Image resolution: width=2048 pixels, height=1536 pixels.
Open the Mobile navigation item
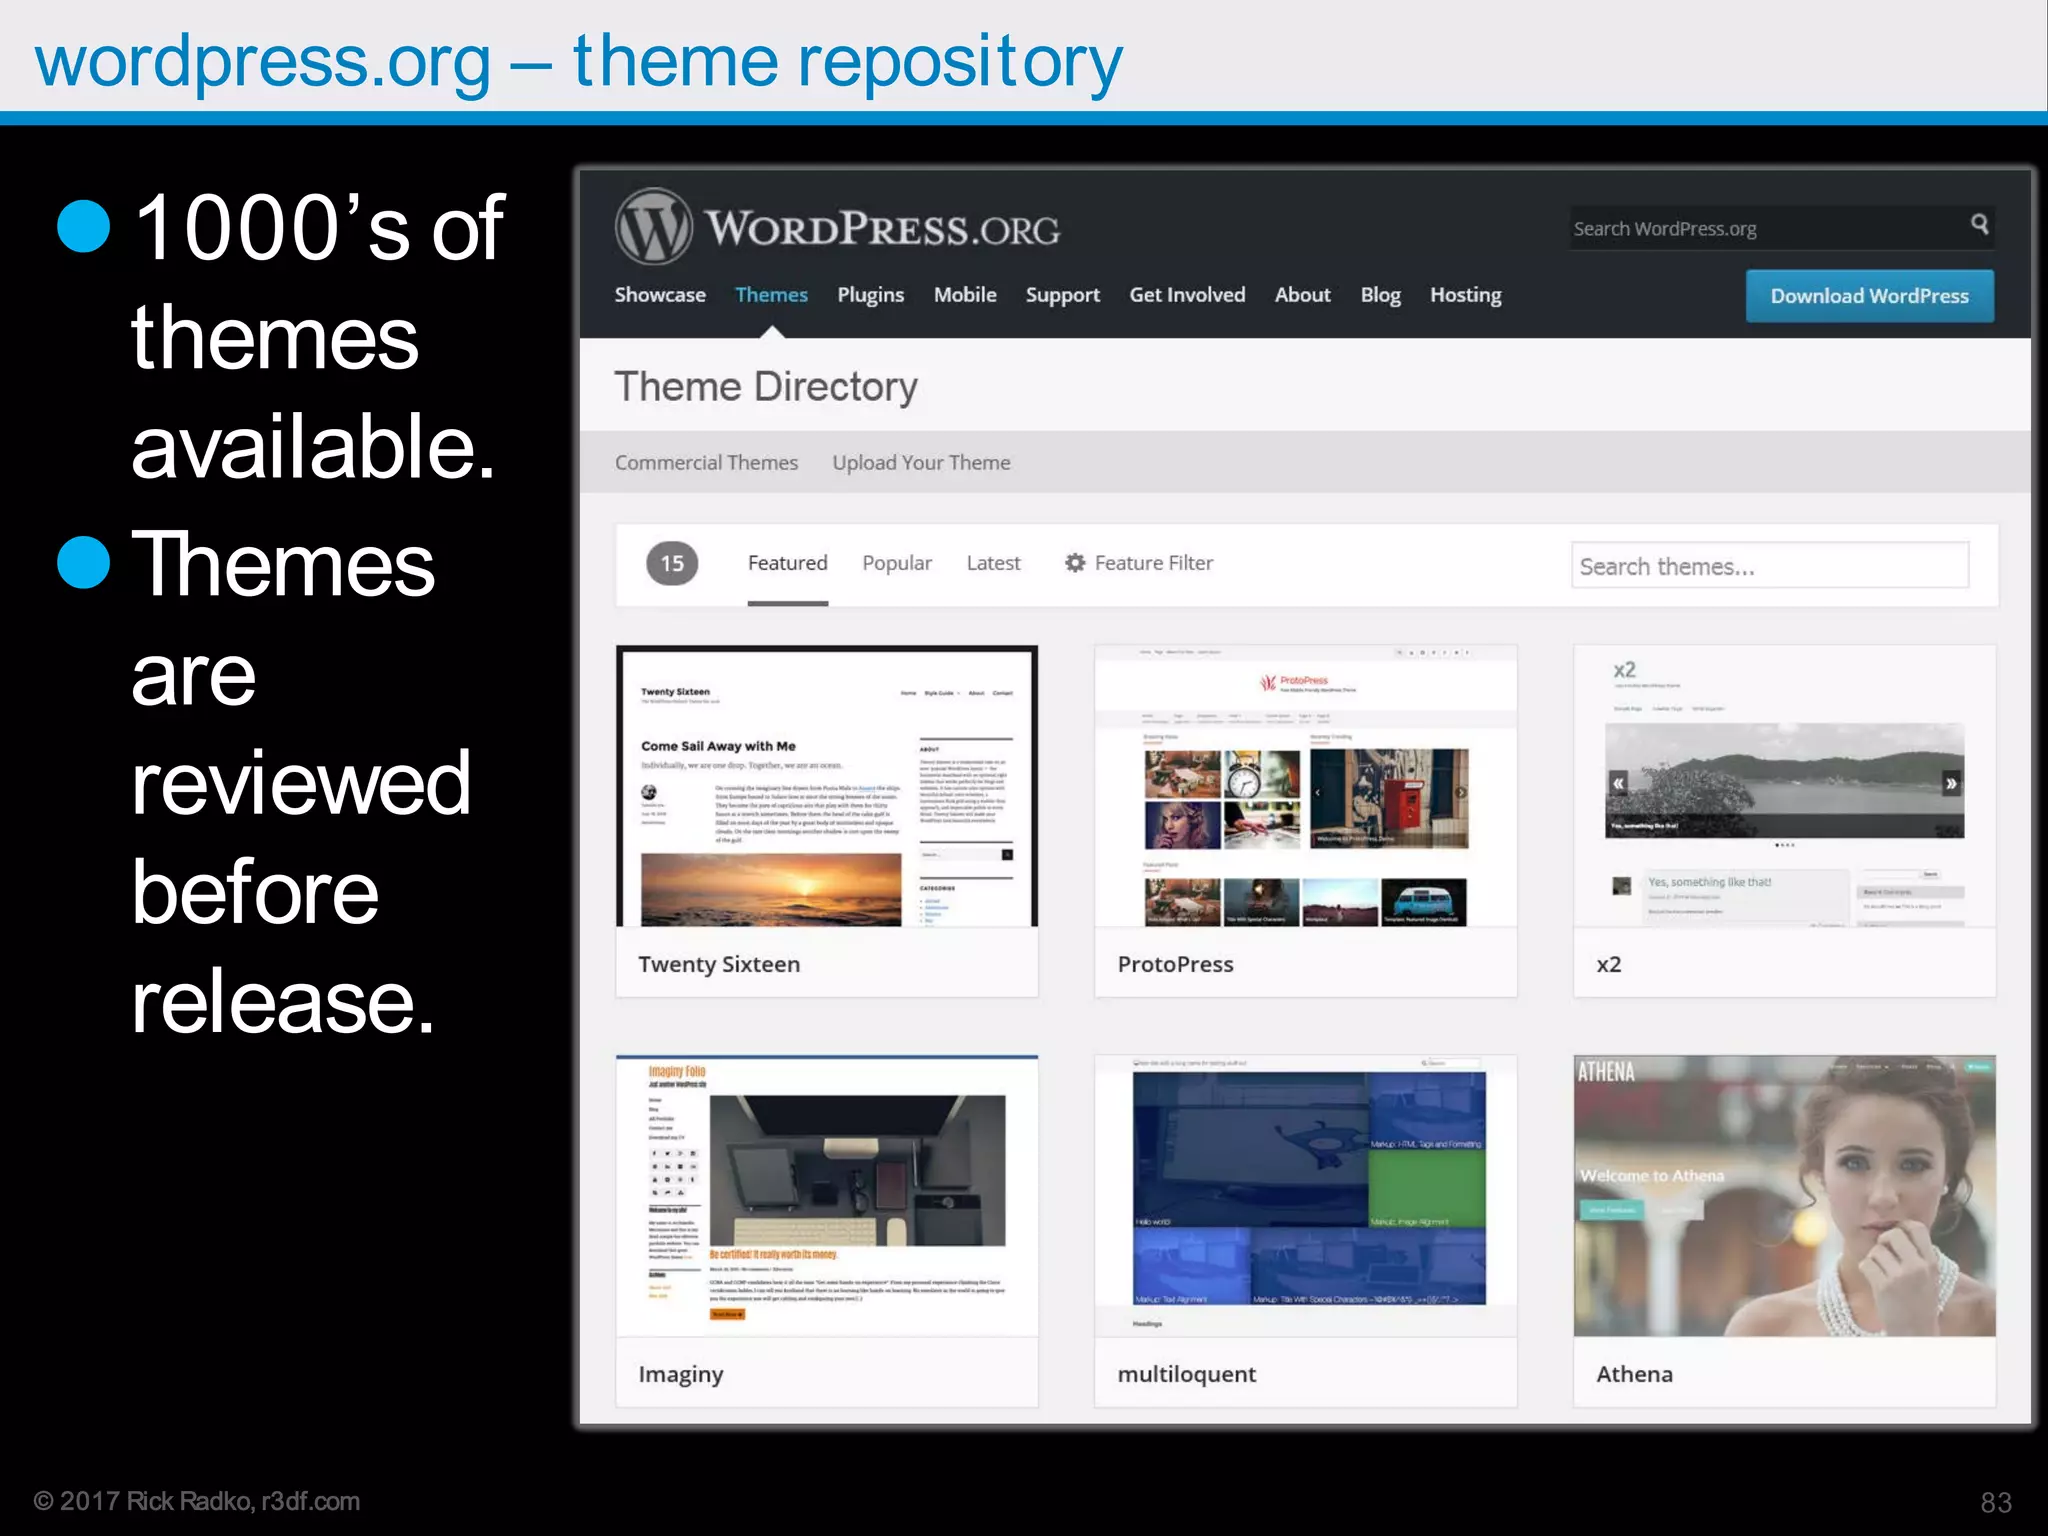click(965, 295)
